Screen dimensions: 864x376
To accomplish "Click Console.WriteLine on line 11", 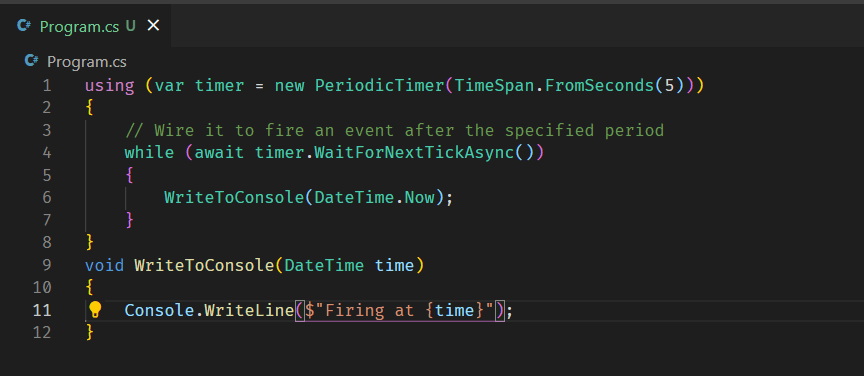I will click(x=209, y=310).
